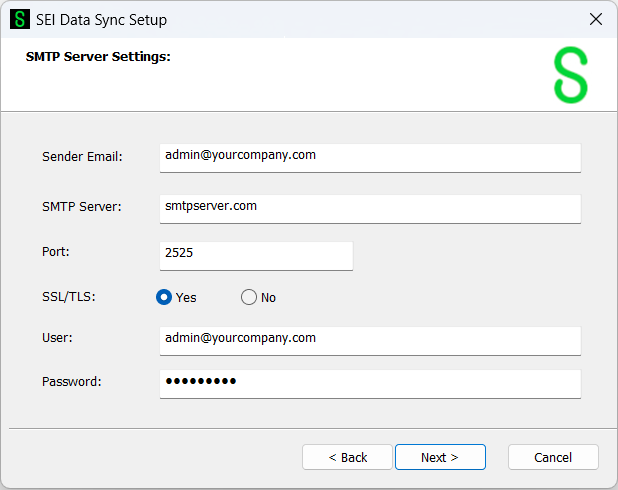Screen dimensions: 618x490
Task: Select Yes for SSL/TLS
Action: point(164,297)
